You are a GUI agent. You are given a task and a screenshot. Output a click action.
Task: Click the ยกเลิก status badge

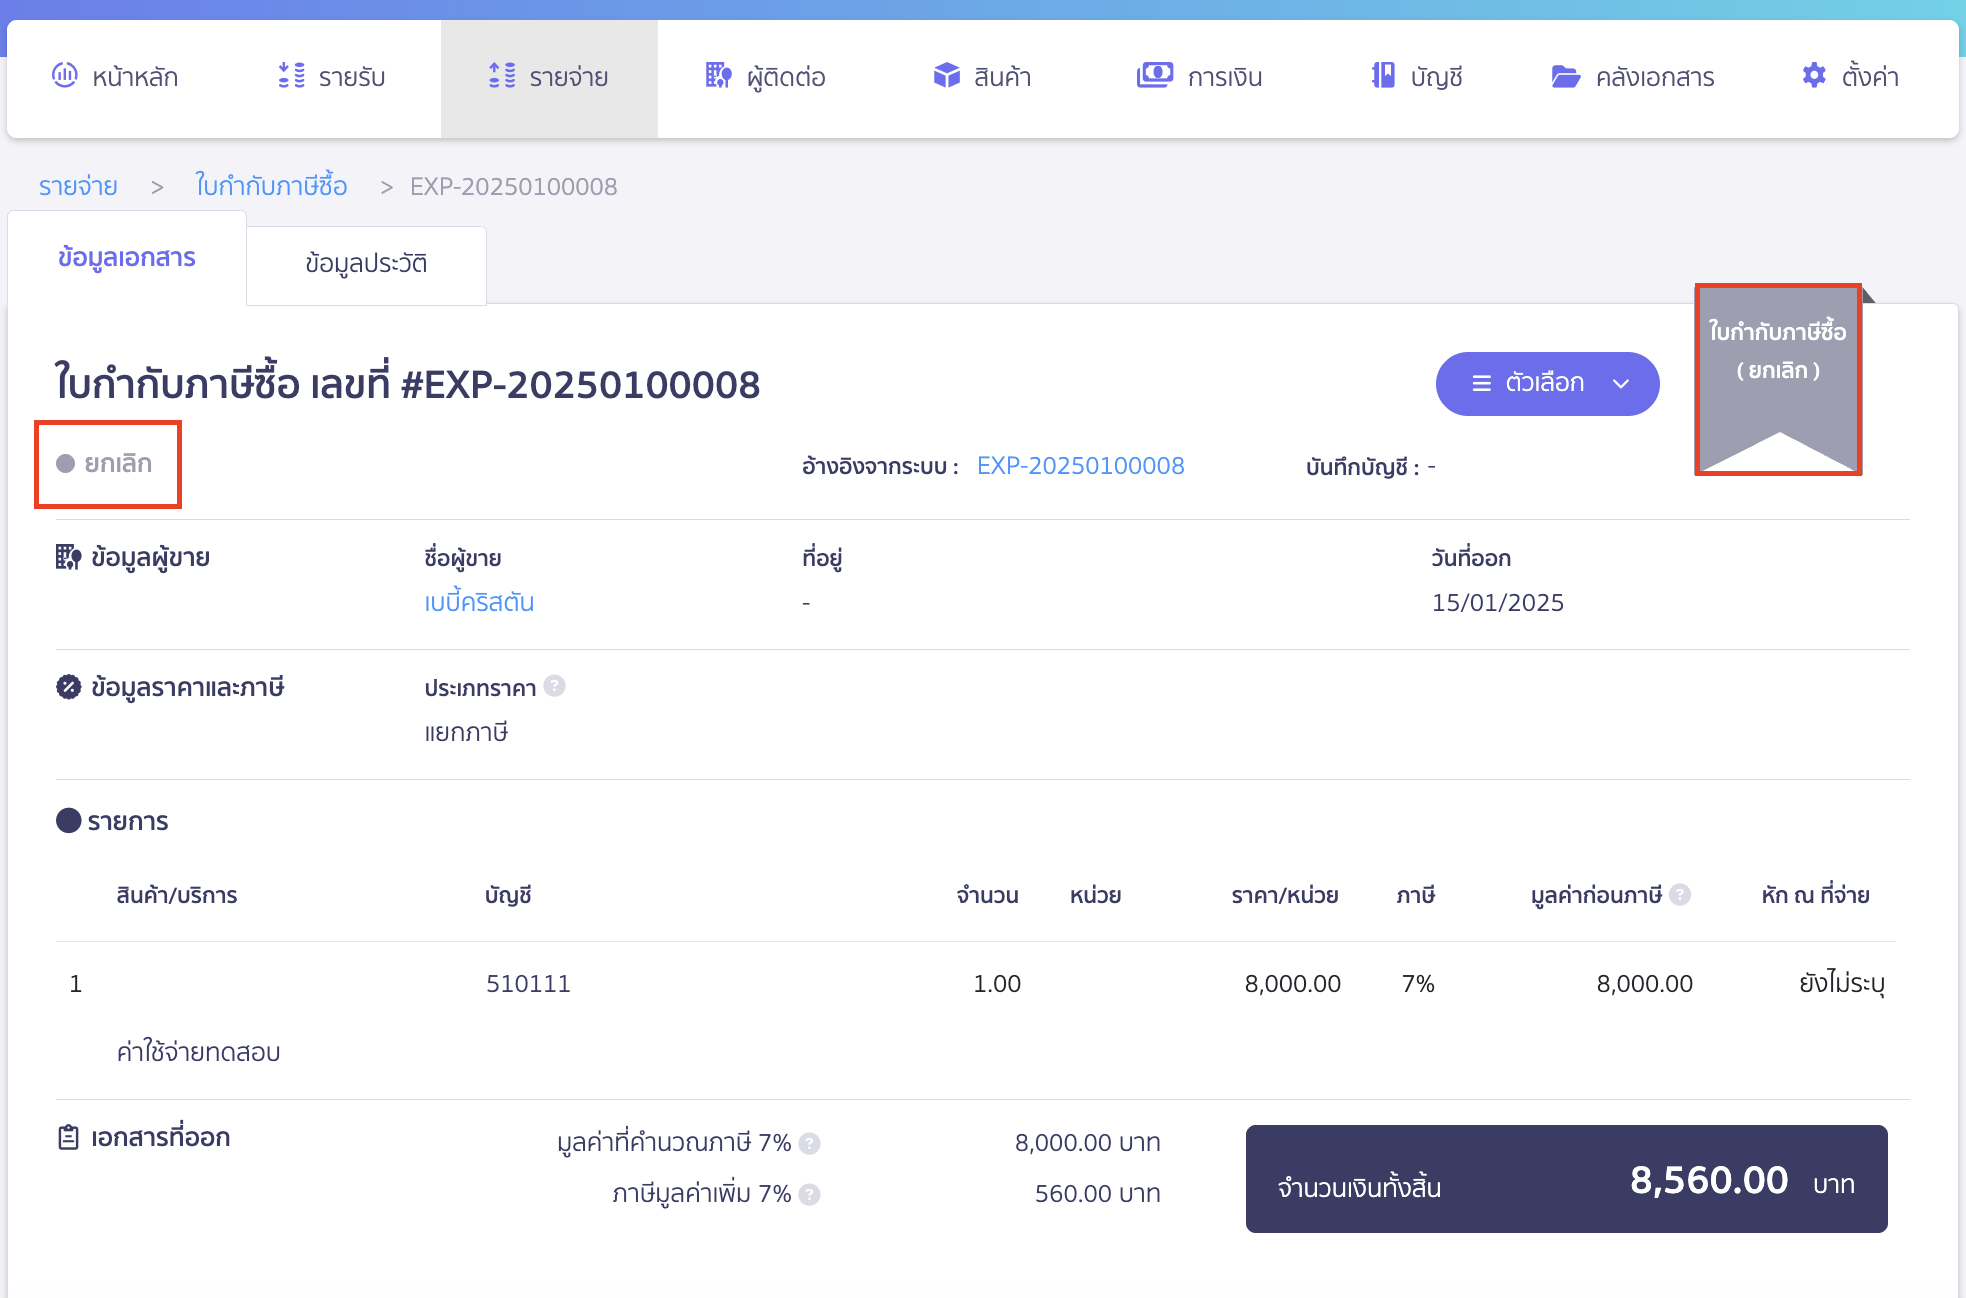point(106,464)
